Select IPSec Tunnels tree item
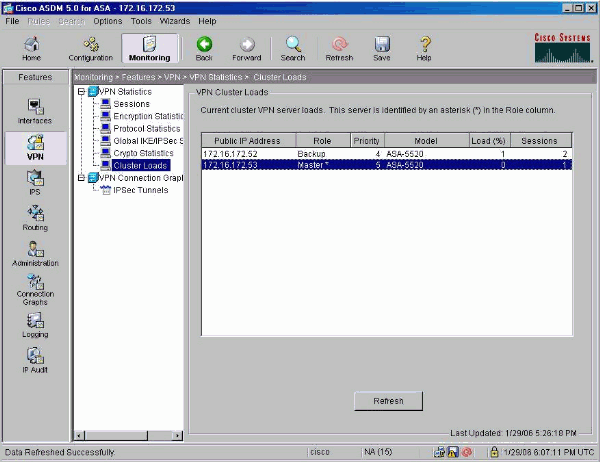Viewport: 600px width, 462px height. coord(138,189)
